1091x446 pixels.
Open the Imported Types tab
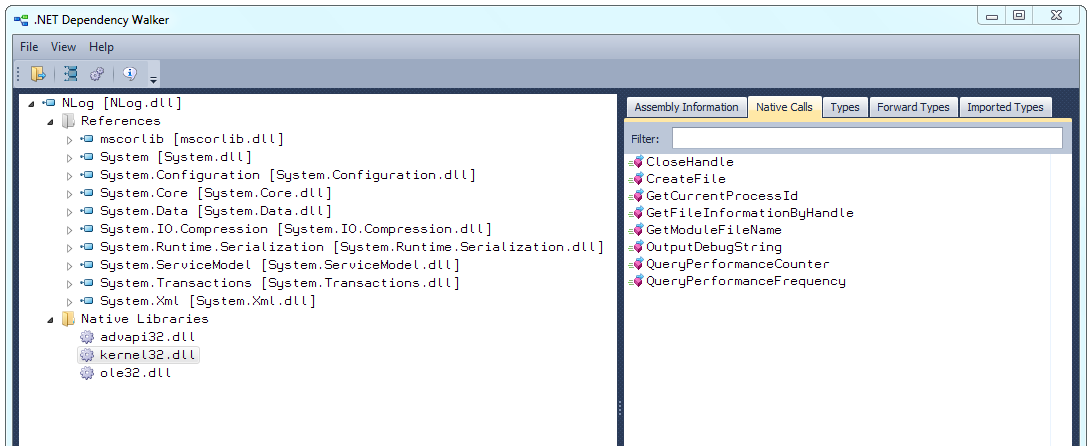[x=1005, y=107]
